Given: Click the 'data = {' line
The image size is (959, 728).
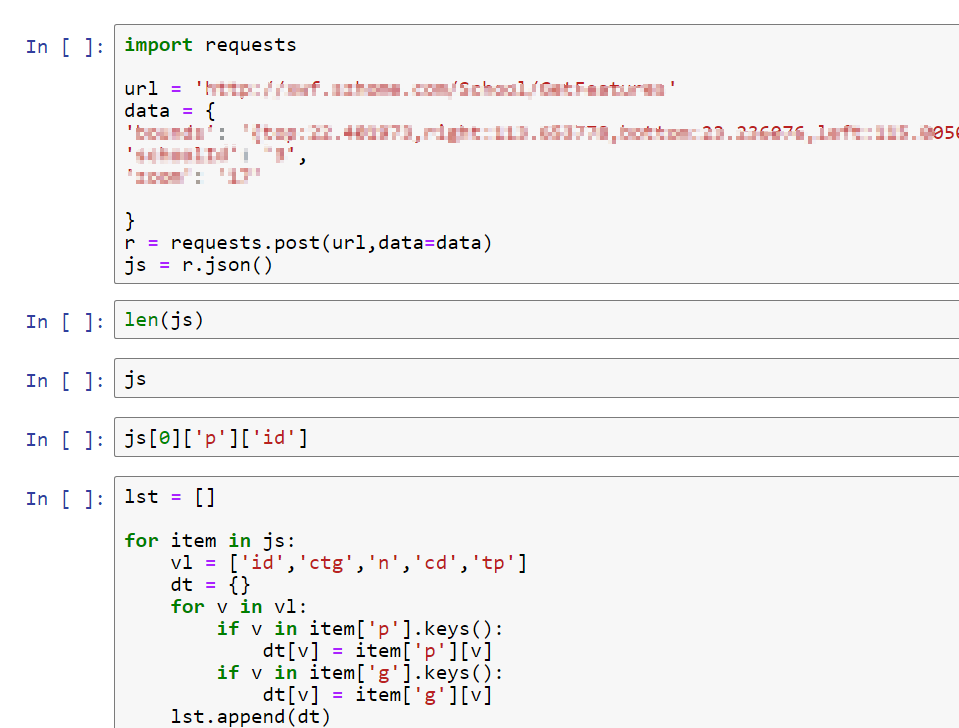Looking at the screenshot, I should (x=170, y=111).
